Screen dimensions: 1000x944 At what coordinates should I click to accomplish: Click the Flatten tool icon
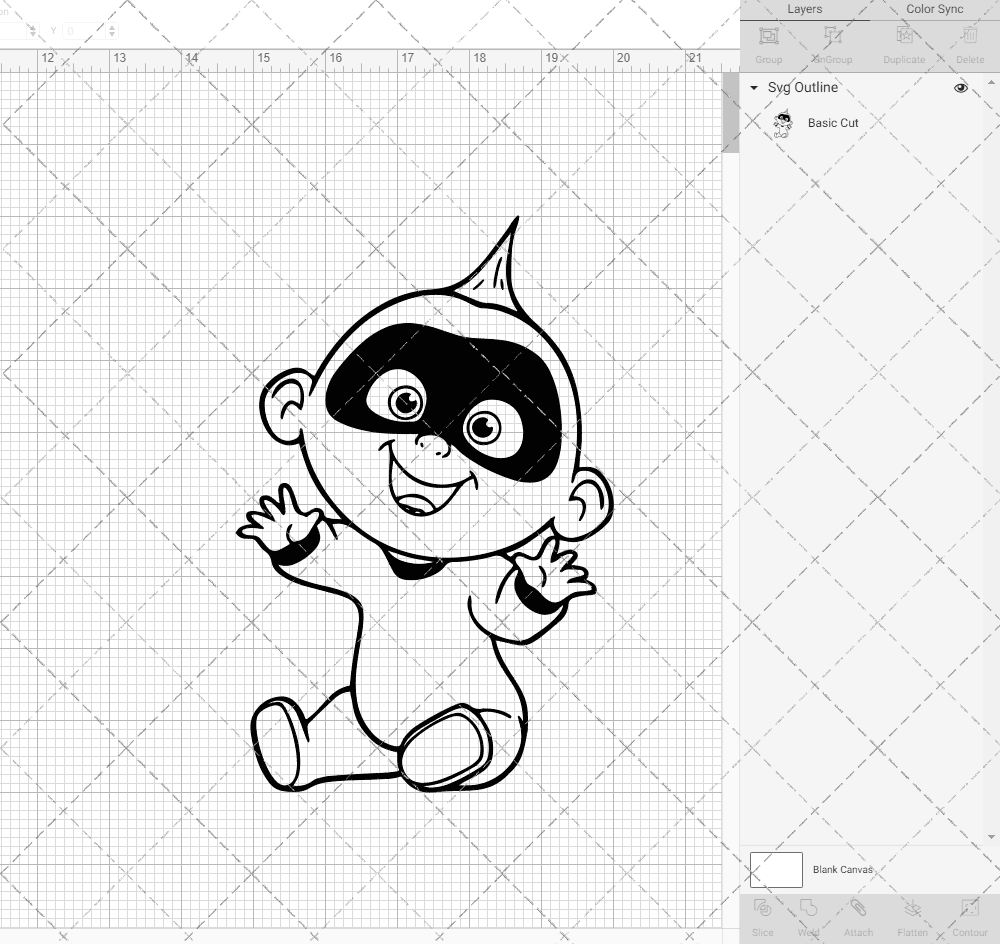912,908
